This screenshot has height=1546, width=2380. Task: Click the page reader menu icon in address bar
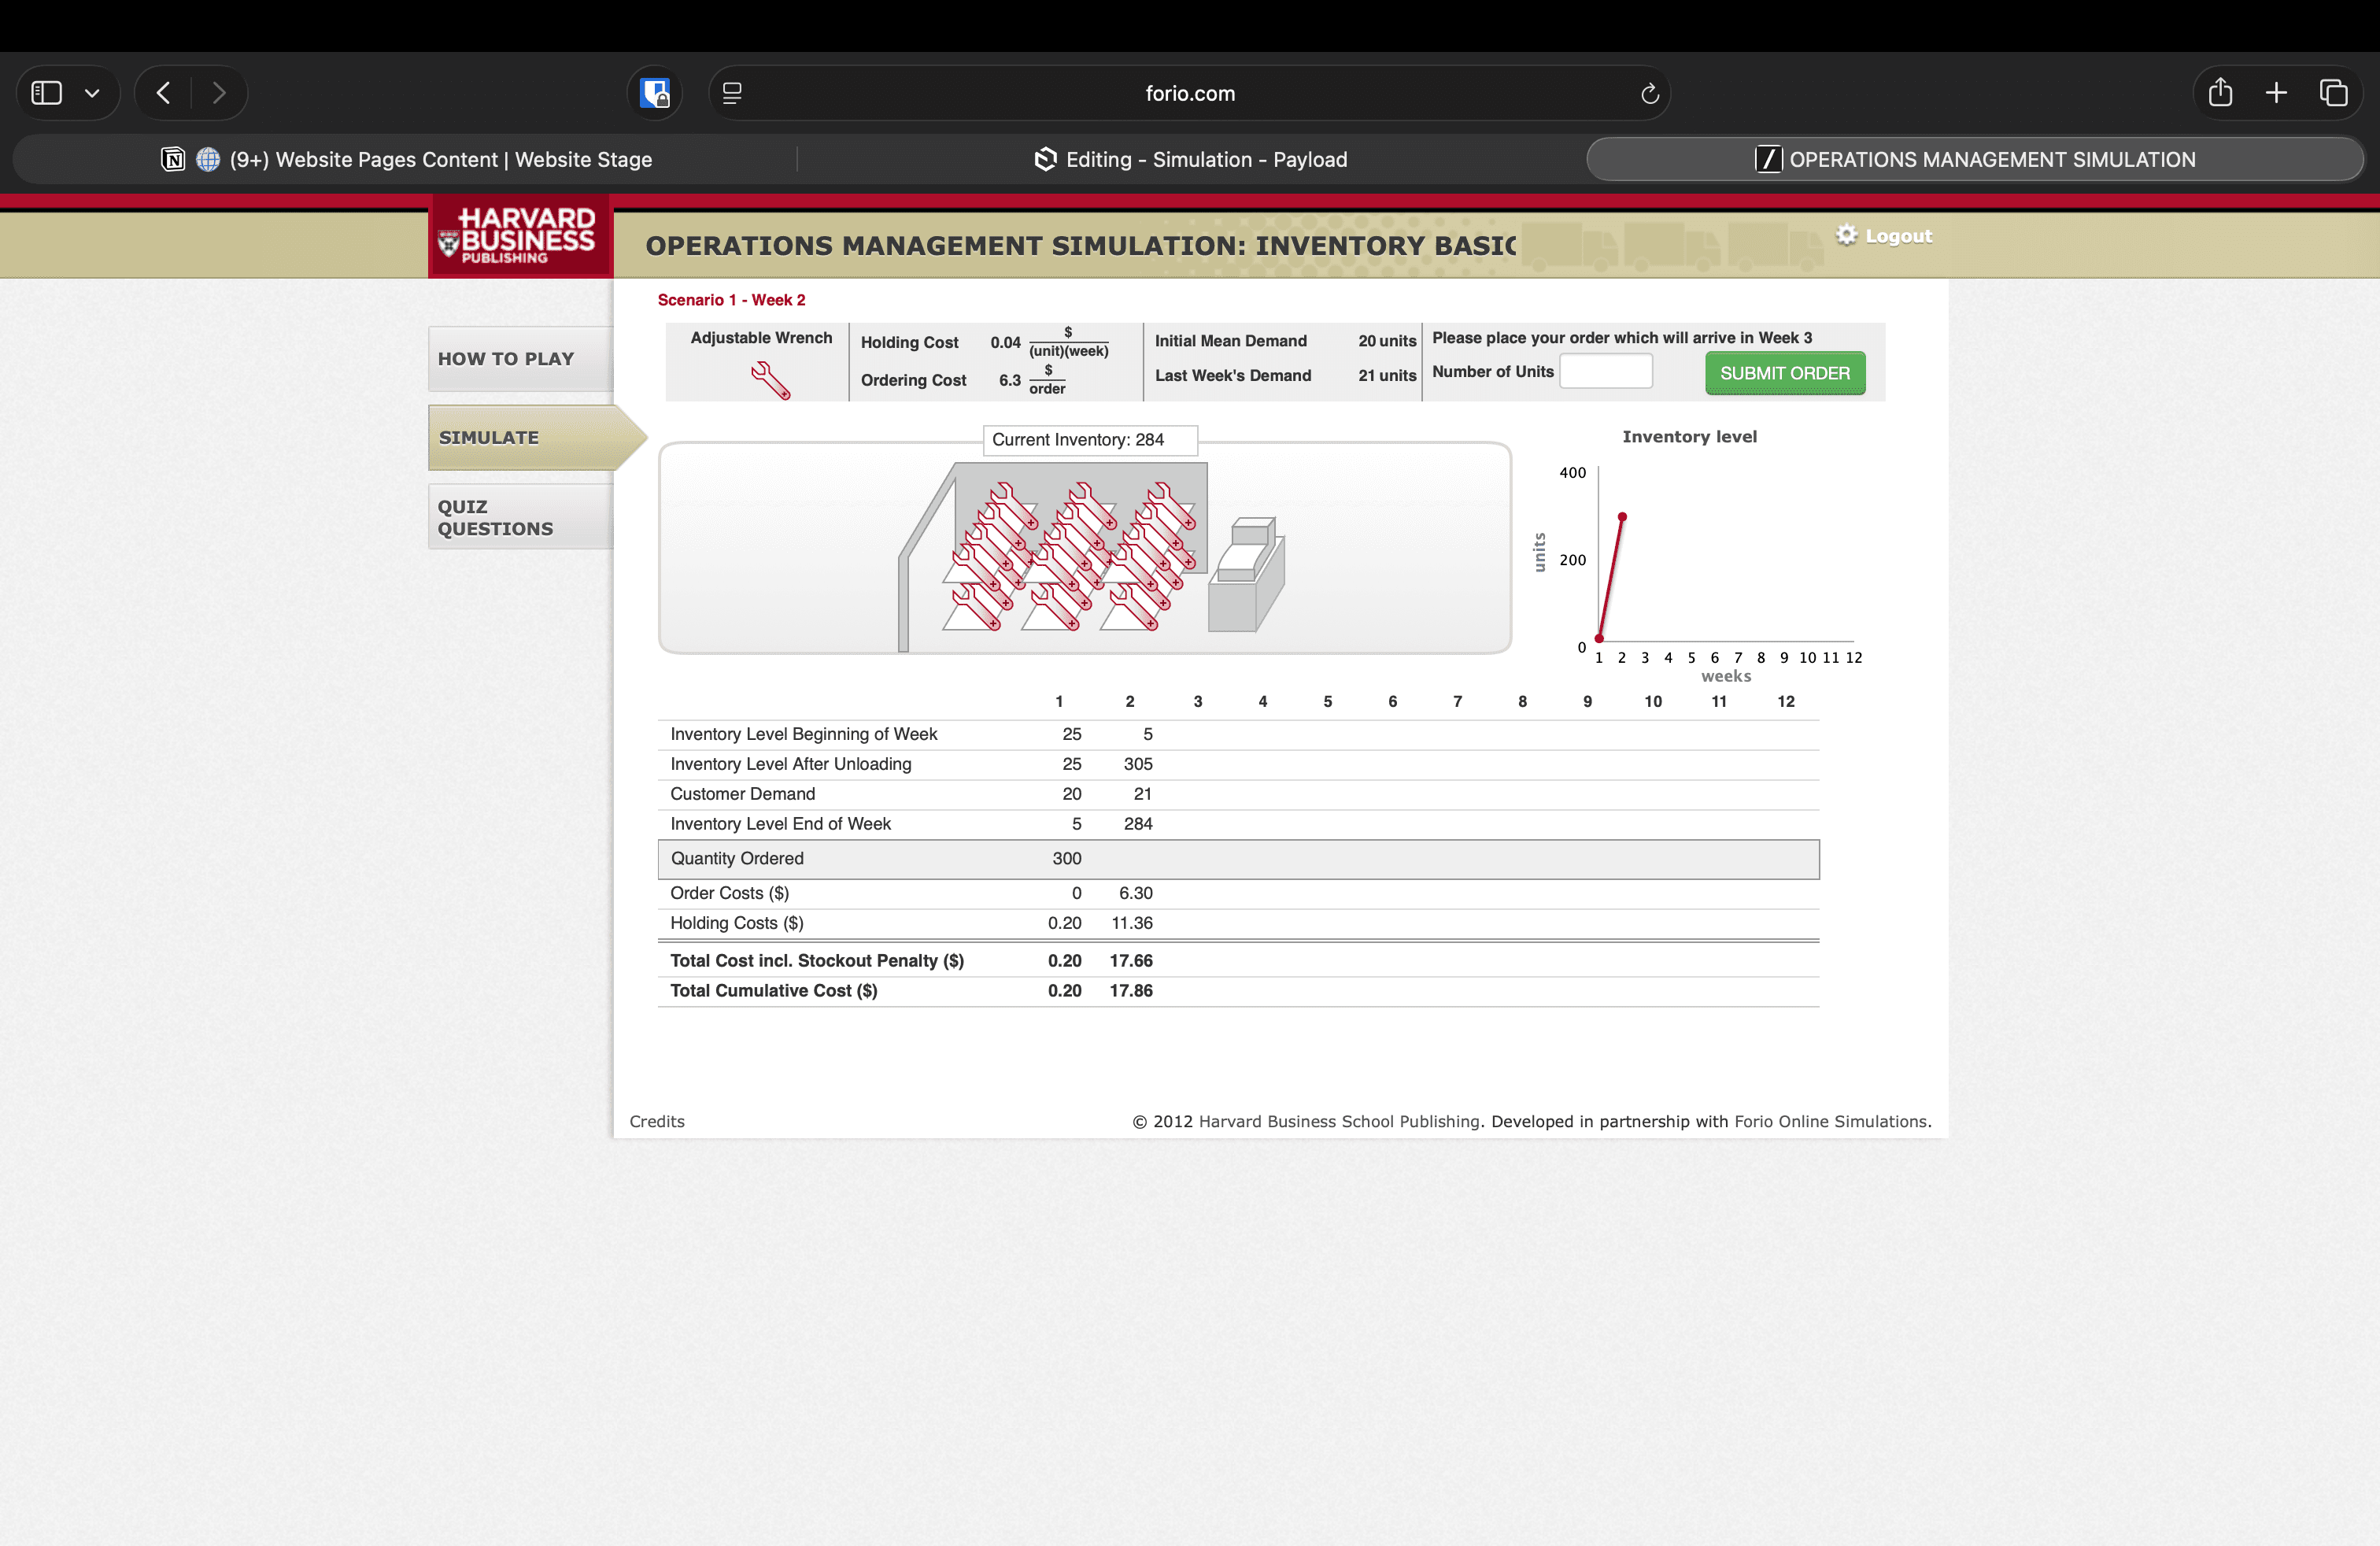click(732, 93)
